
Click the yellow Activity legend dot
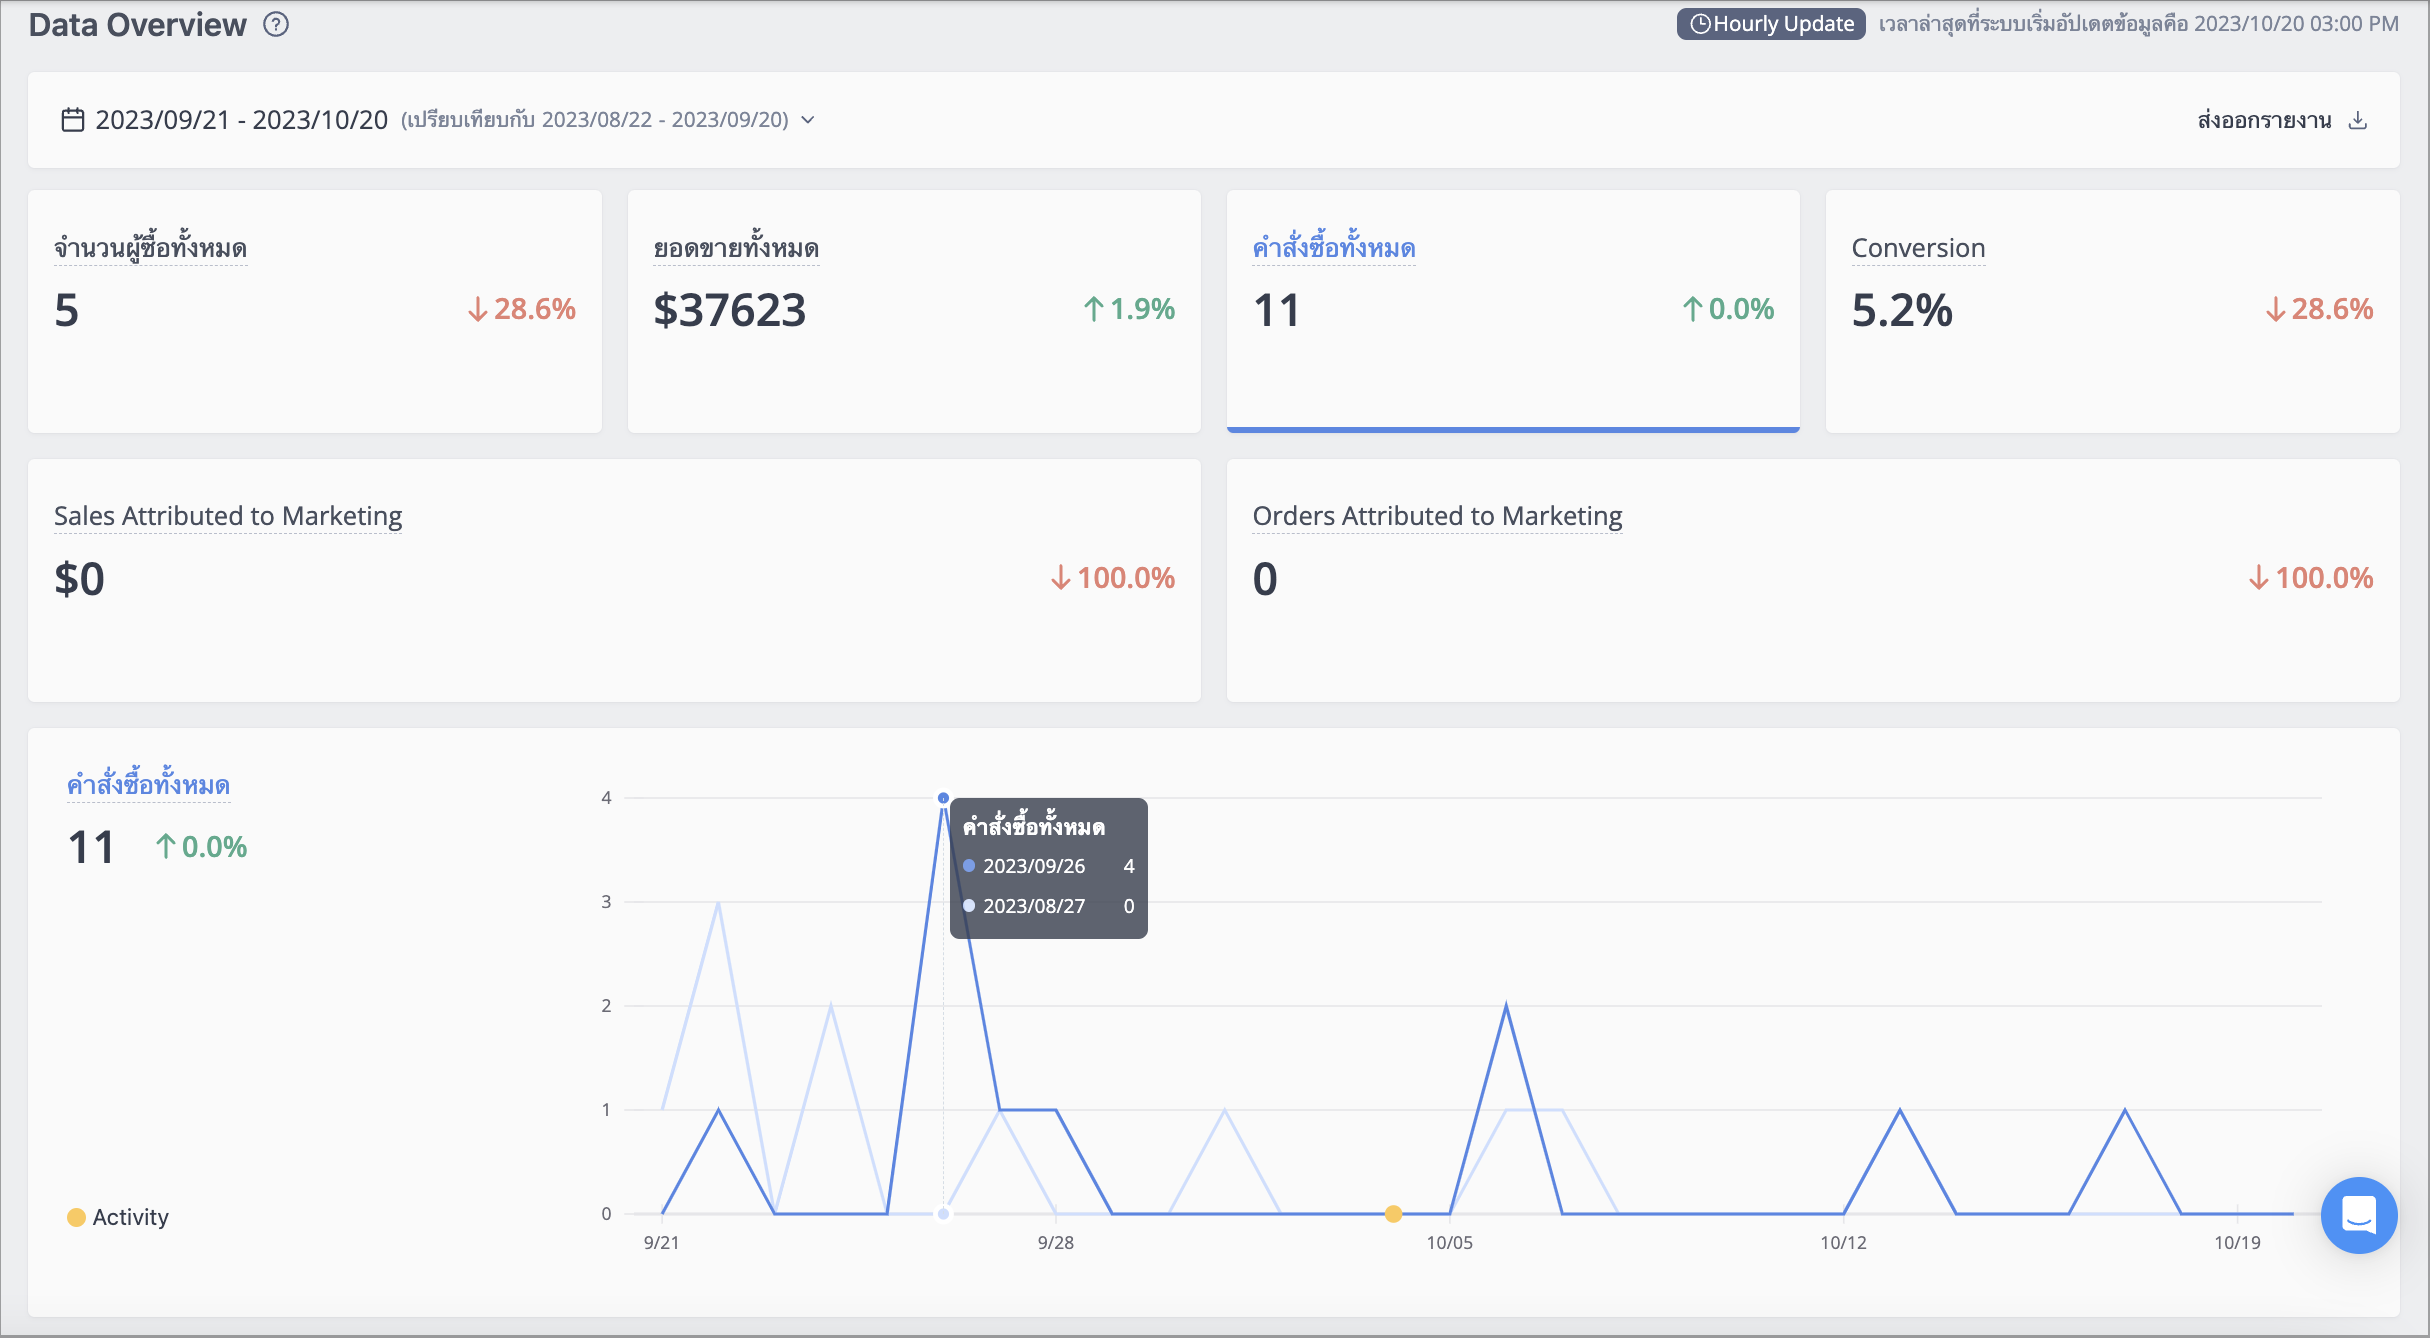(76, 1217)
